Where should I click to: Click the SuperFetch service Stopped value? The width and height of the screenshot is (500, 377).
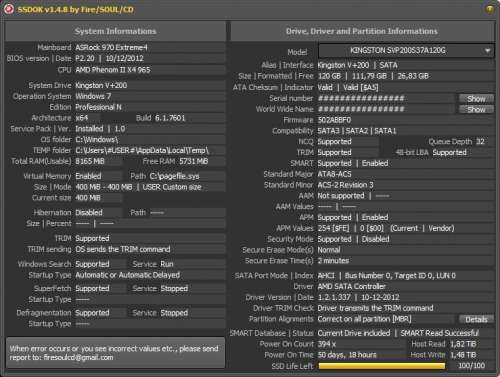pos(174,288)
